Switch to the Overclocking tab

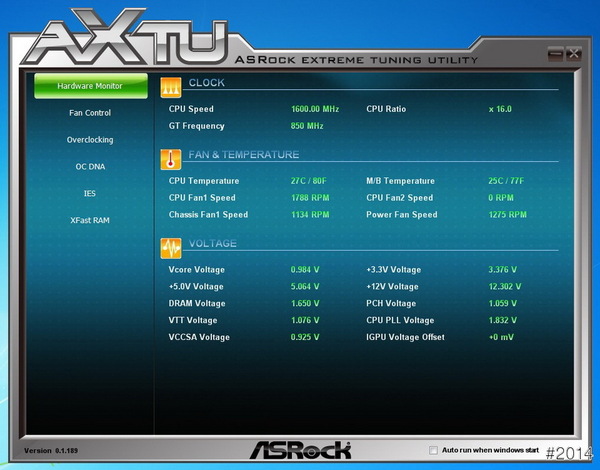(90, 140)
